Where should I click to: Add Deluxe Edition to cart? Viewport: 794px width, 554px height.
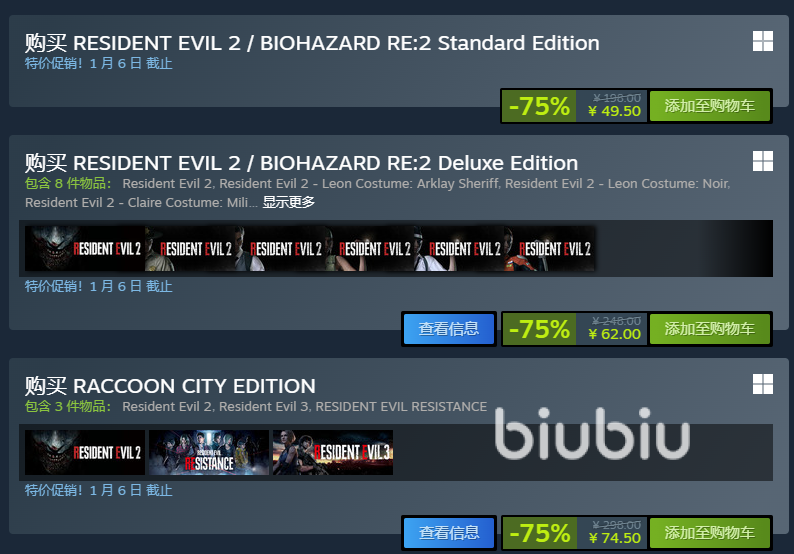click(x=709, y=329)
